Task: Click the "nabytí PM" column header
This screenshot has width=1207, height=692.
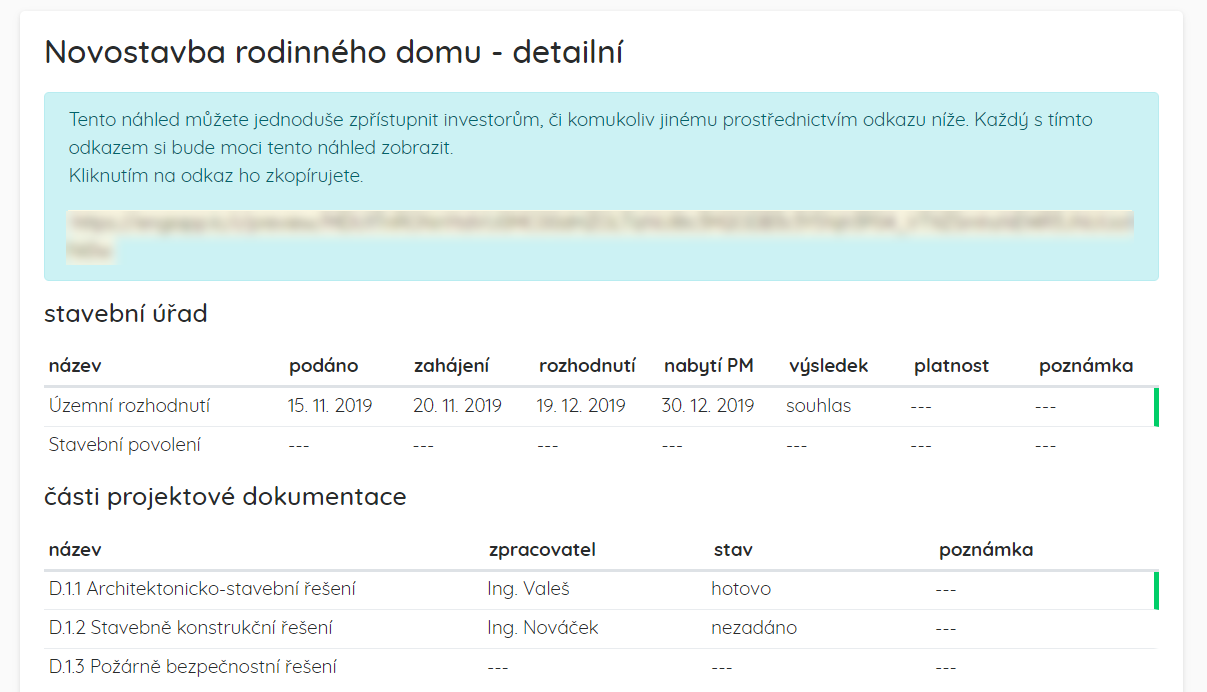Action: tap(709, 366)
